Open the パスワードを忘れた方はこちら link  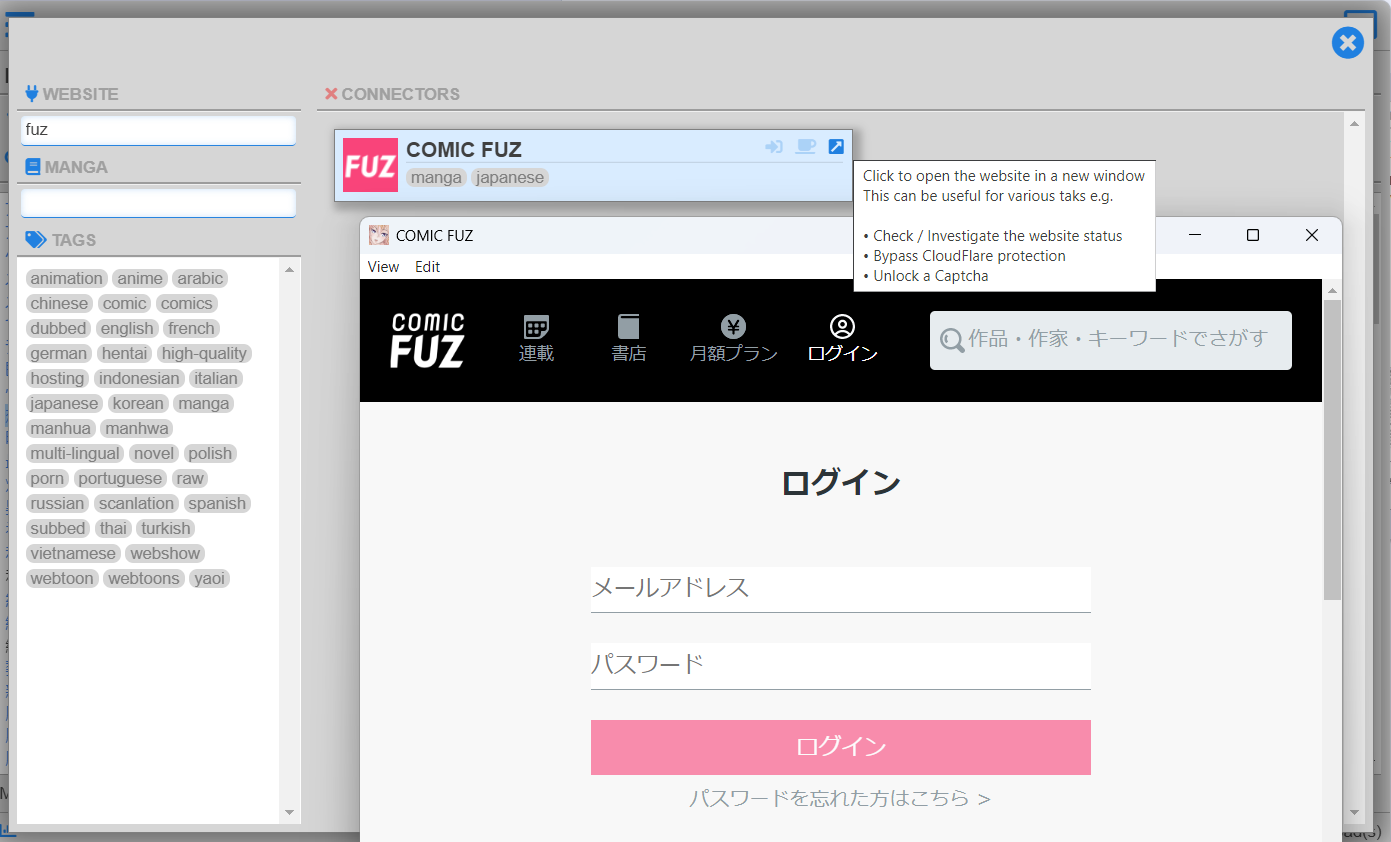point(840,798)
